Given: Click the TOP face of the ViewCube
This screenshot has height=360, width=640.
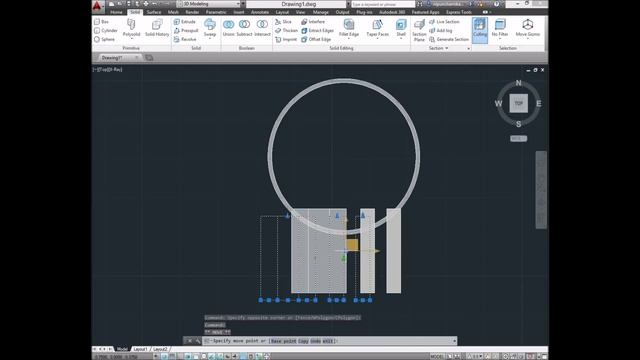Looking at the screenshot, I should click(x=518, y=103).
